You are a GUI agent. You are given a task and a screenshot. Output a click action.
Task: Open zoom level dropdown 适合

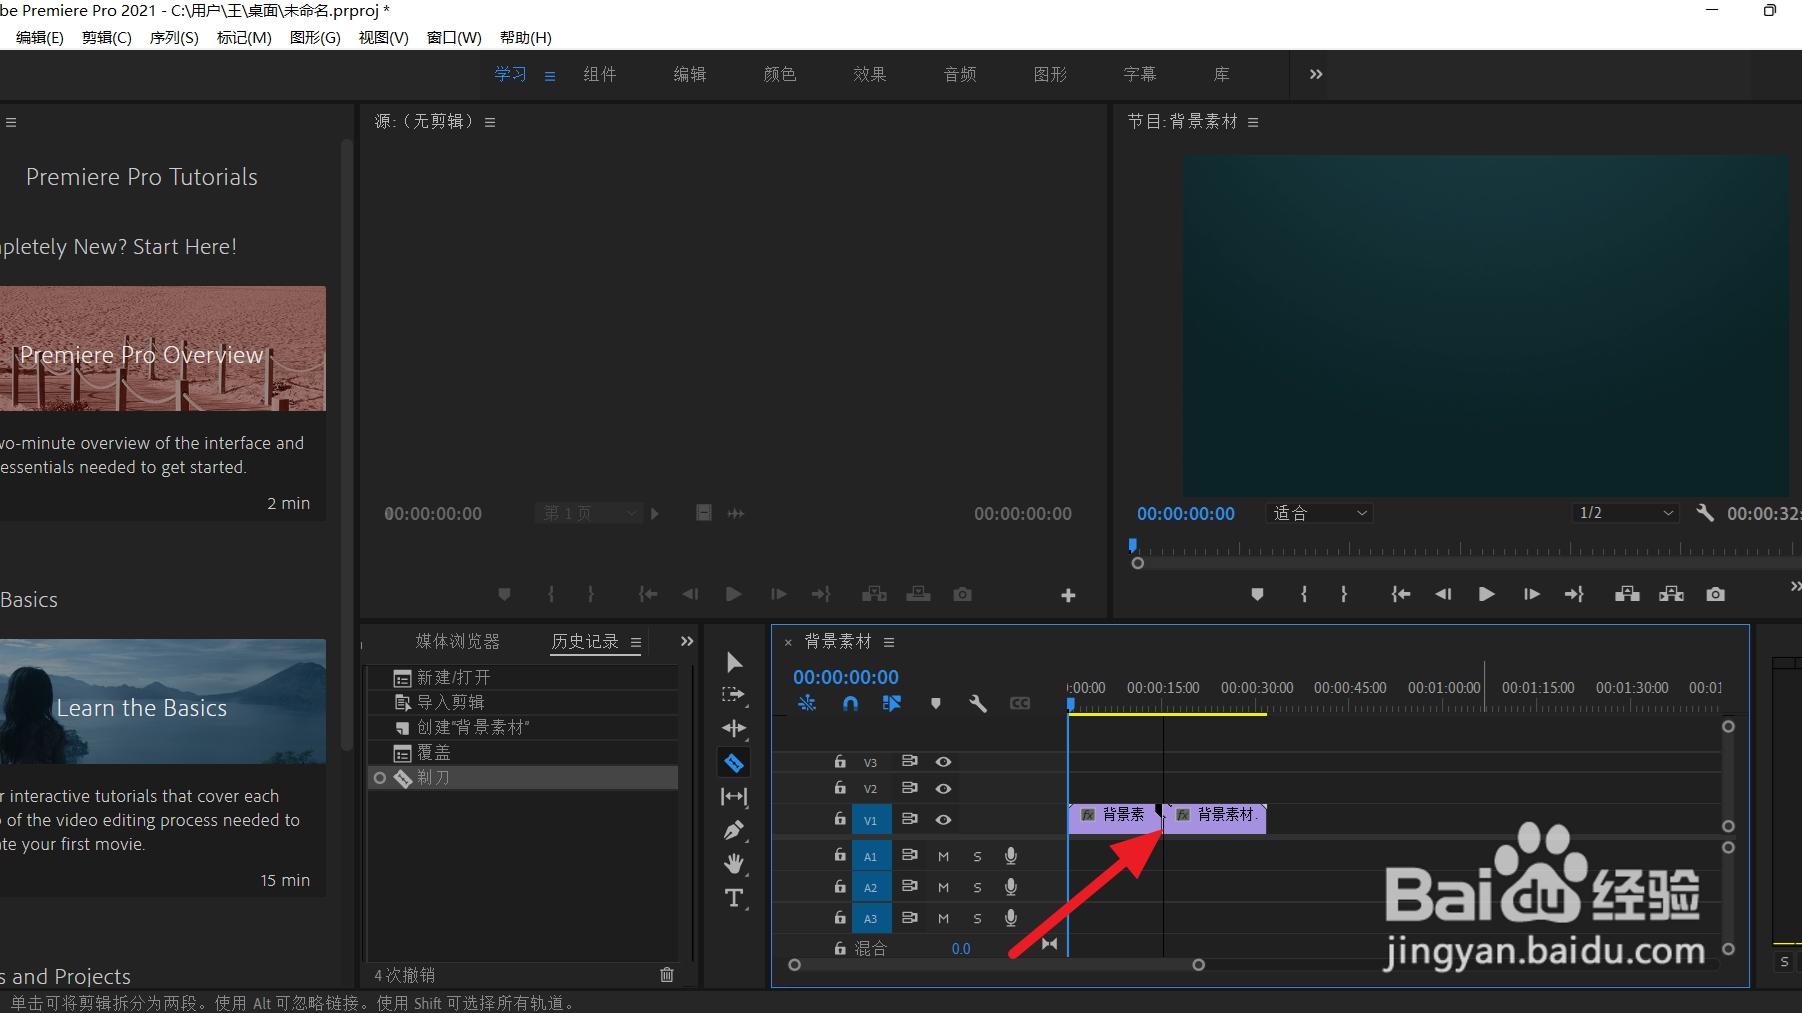pyautogui.click(x=1319, y=513)
